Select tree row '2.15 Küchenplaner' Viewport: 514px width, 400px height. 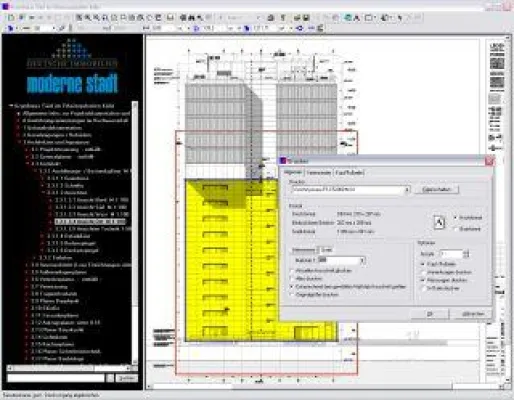pyautogui.click(x=52, y=344)
